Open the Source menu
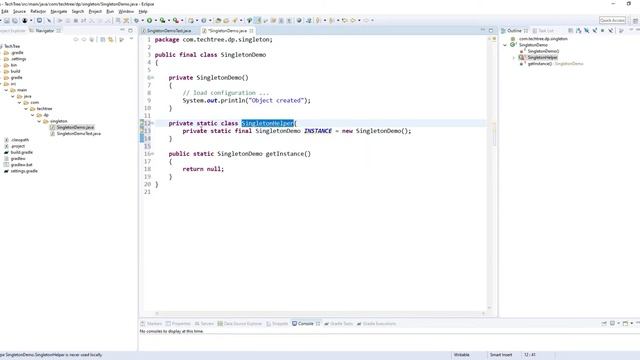This screenshot has width=640, height=360. click(x=19, y=11)
